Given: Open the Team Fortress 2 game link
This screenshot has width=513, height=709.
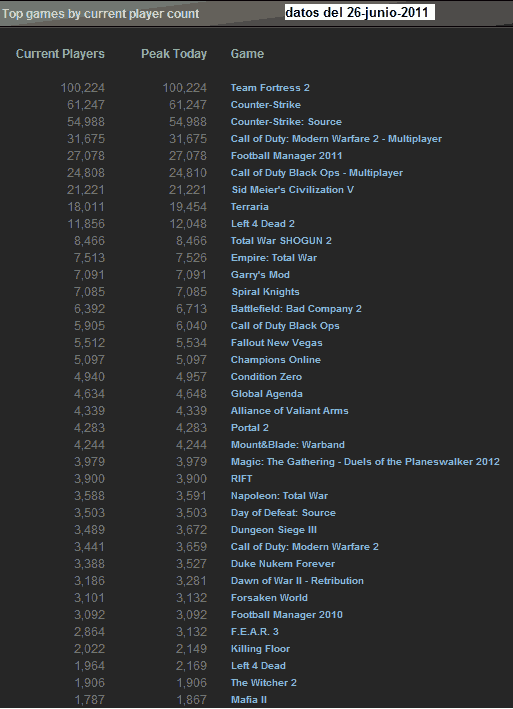Looking at the screenshot, I should pos(270,88).
